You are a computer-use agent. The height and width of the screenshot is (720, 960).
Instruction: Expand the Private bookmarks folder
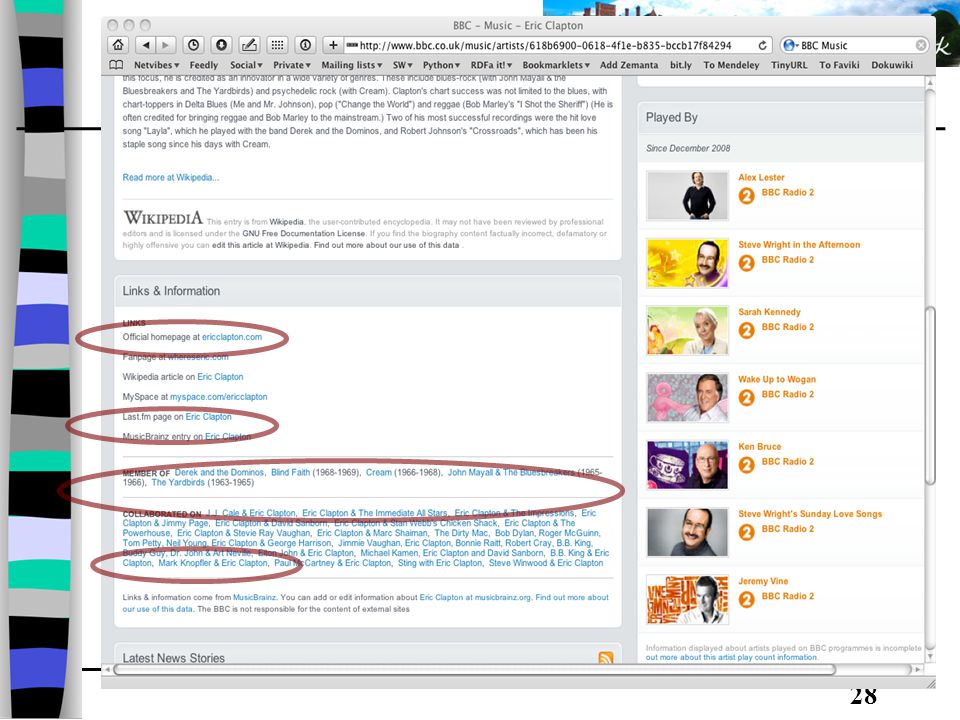(x=292, y=65)
